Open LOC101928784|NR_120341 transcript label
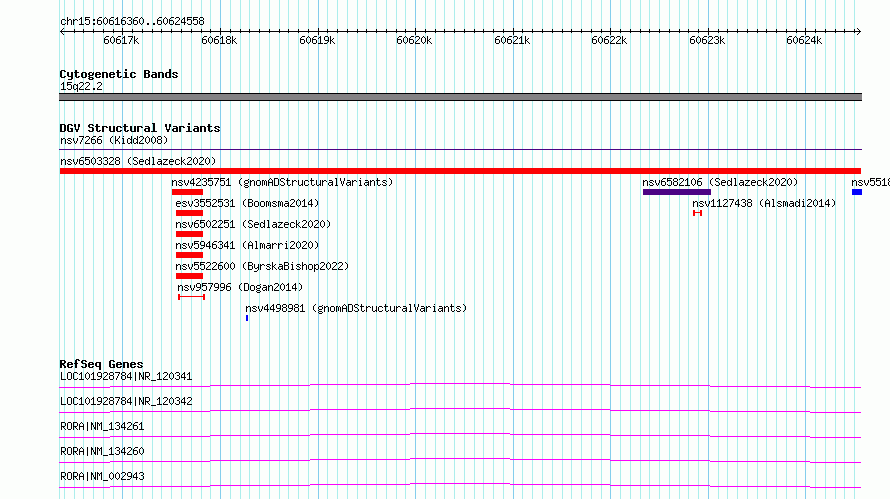Image resolution: width=890 pixels, height=499 pixels. [x=126, y=376]
